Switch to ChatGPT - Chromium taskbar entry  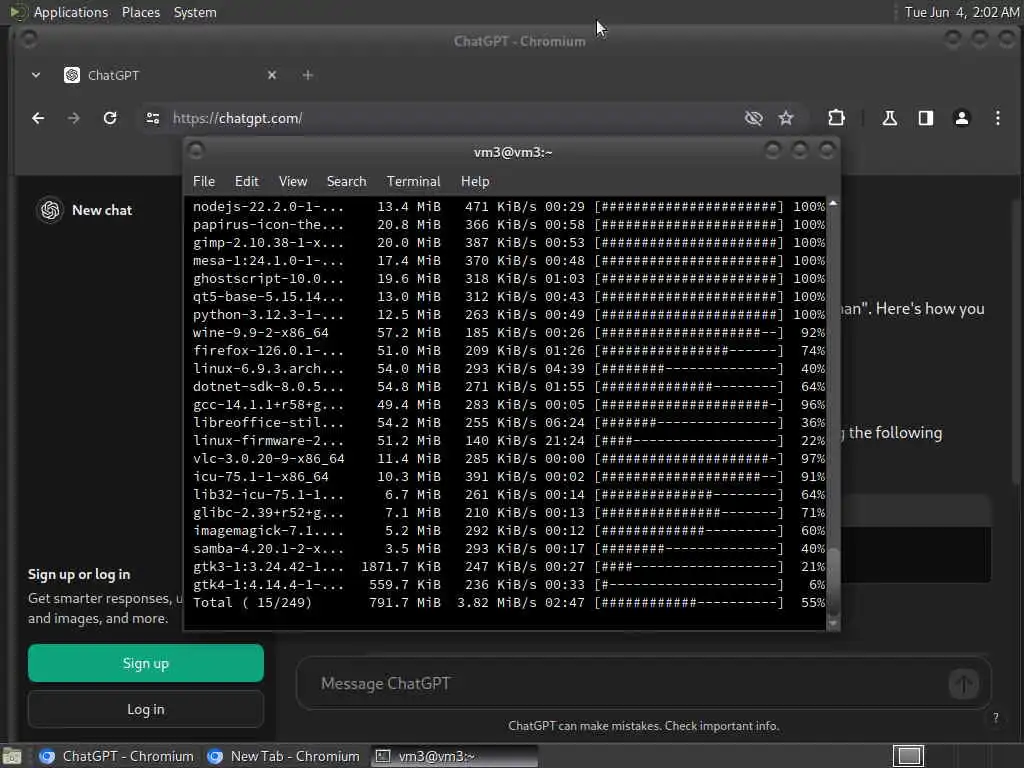(116, 756)
